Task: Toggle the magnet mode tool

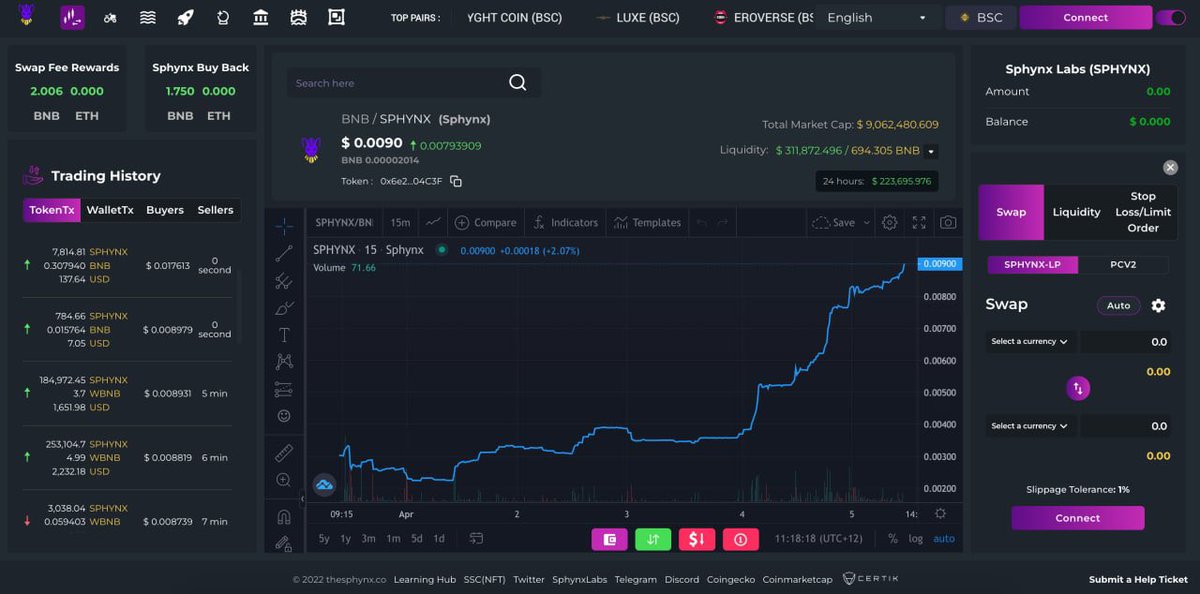Action: pyautogui.click(x=284, y=517)
